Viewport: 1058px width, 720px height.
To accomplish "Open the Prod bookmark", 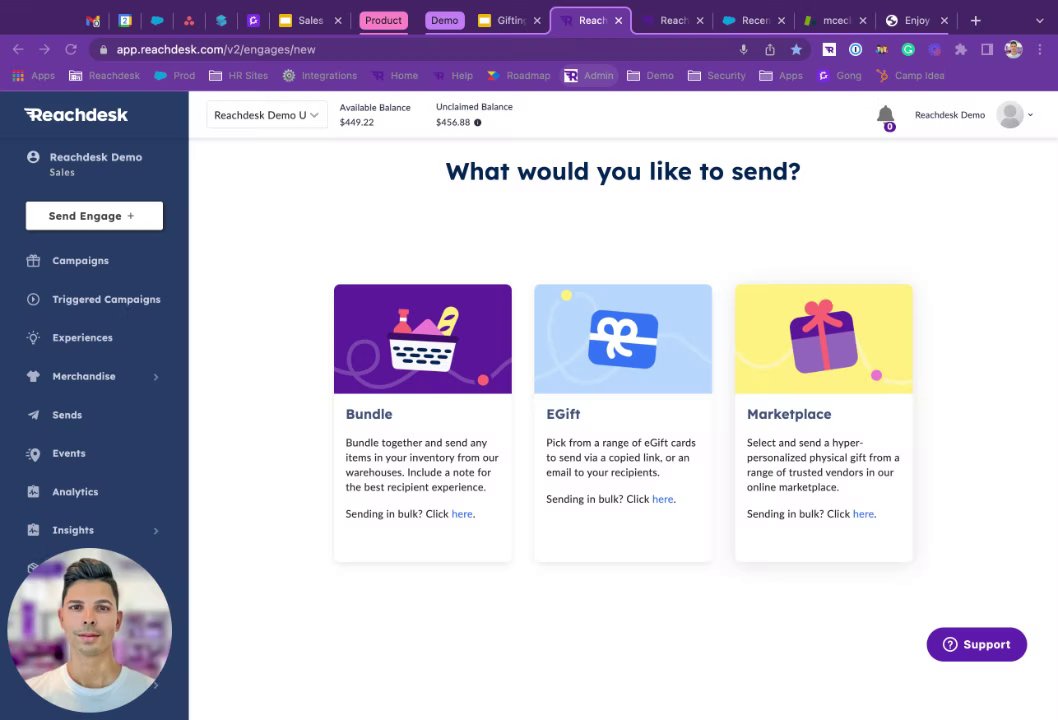I will 175,76.
